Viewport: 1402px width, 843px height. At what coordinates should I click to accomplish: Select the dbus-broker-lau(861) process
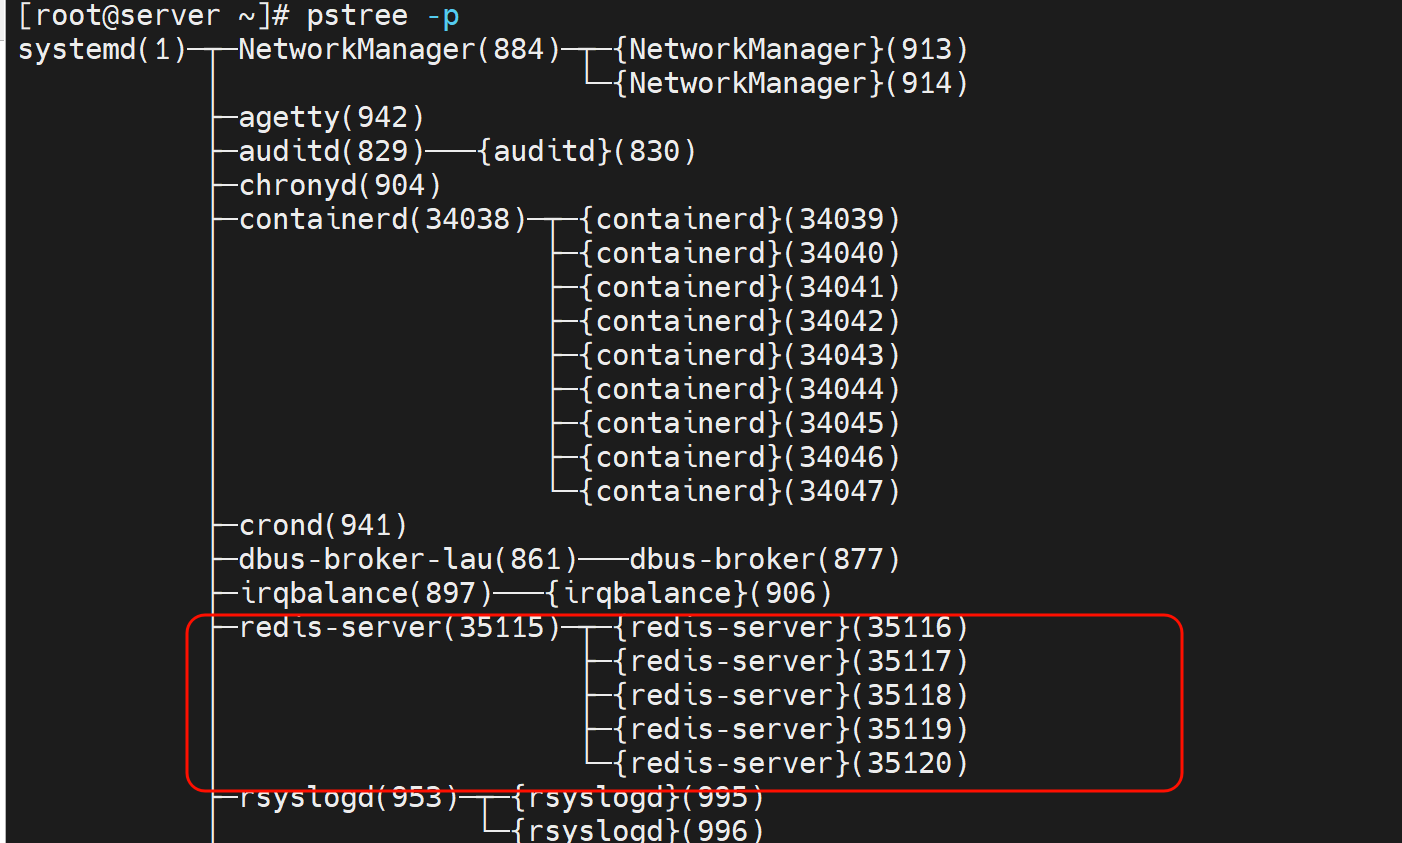tap(408, 560)
